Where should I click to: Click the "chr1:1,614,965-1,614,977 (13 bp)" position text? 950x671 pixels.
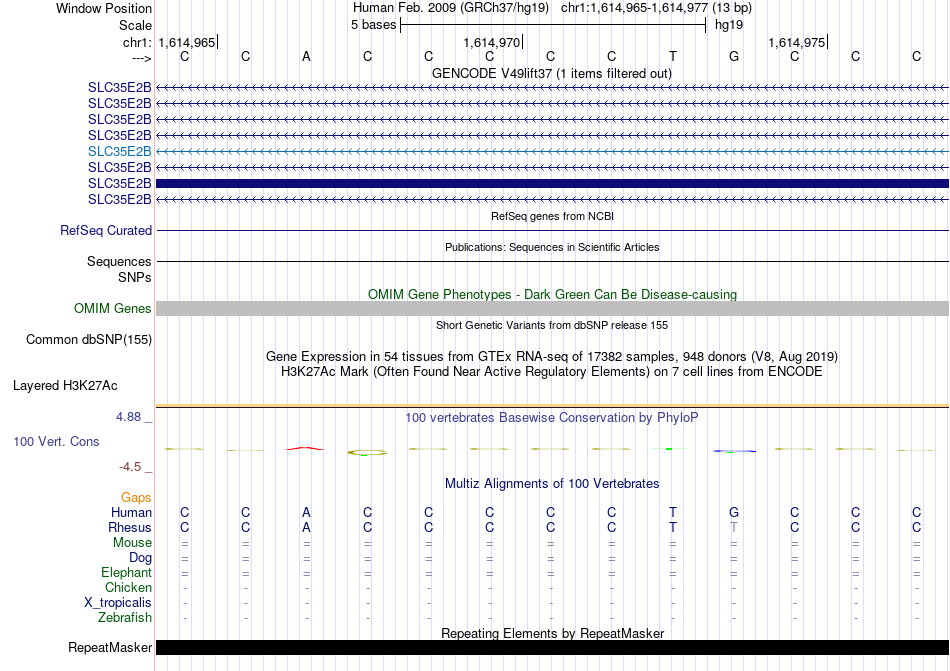pos(656,8)
